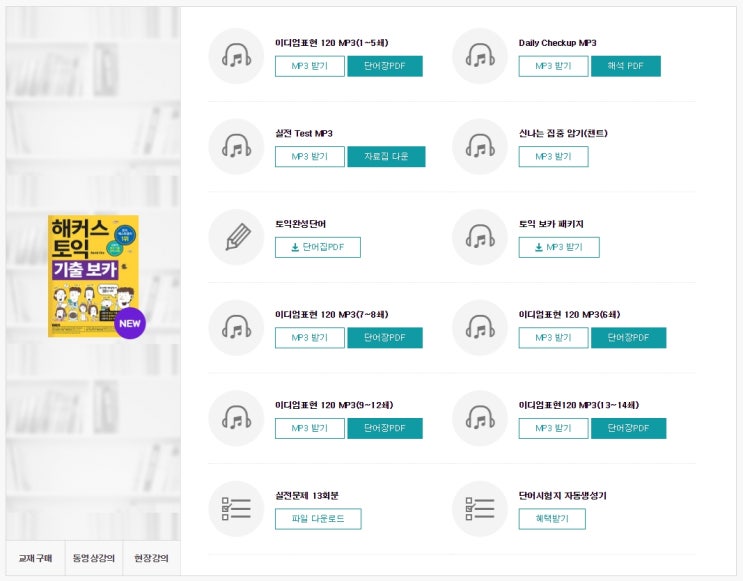The width and height of the screenshot is (743, 581).
Task: Click the headphone icon beside 신나는 집중 암기(챈트)
Action: pyautogui.click(x=480, y=147)
